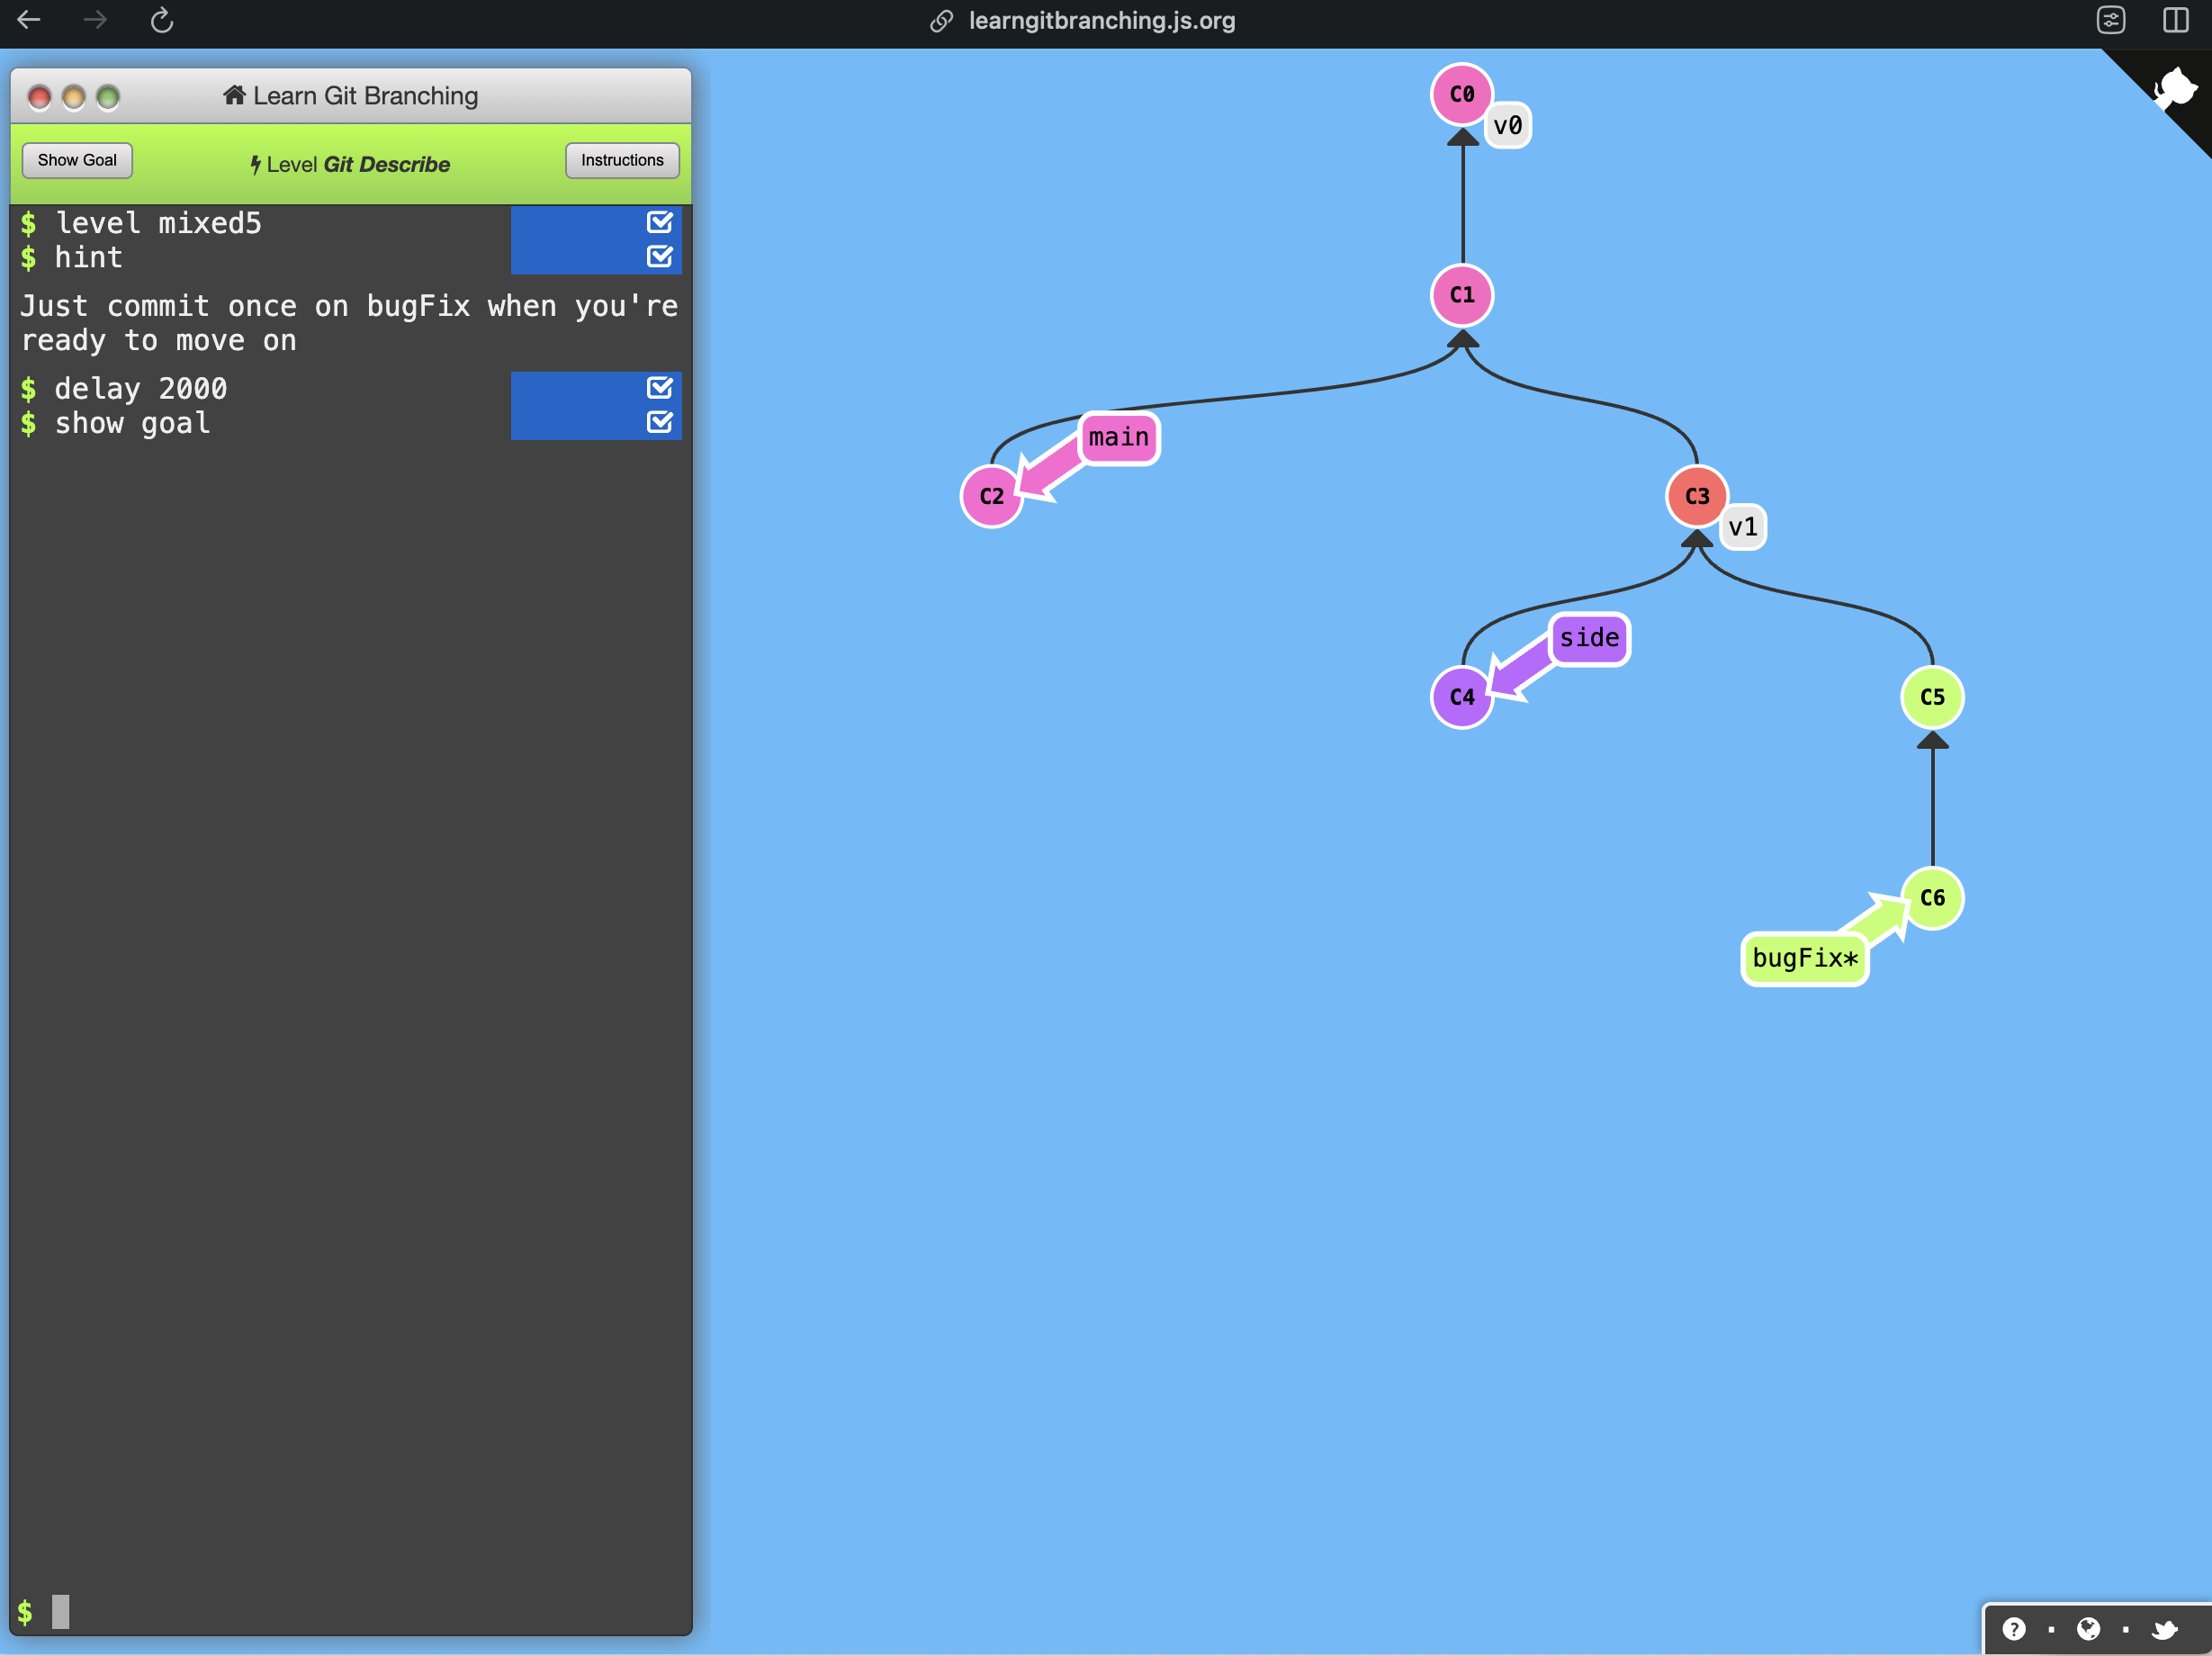Open the Instructions dialog
The image size is (2212, 1656).
621,159
